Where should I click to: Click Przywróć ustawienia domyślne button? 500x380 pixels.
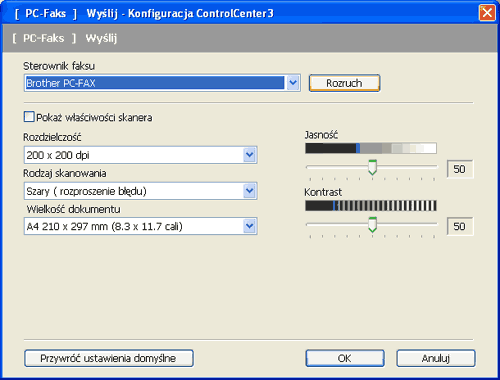pos(109,358)
